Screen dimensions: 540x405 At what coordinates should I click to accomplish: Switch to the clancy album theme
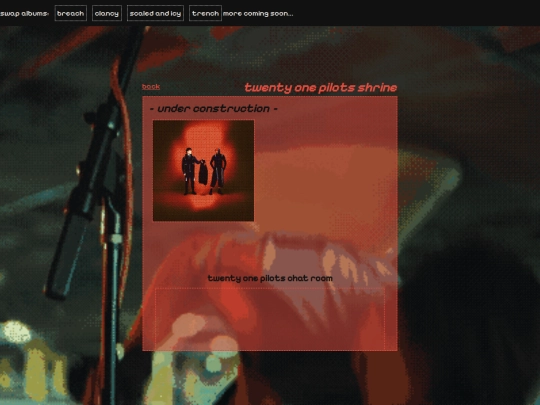click(107, 13)
